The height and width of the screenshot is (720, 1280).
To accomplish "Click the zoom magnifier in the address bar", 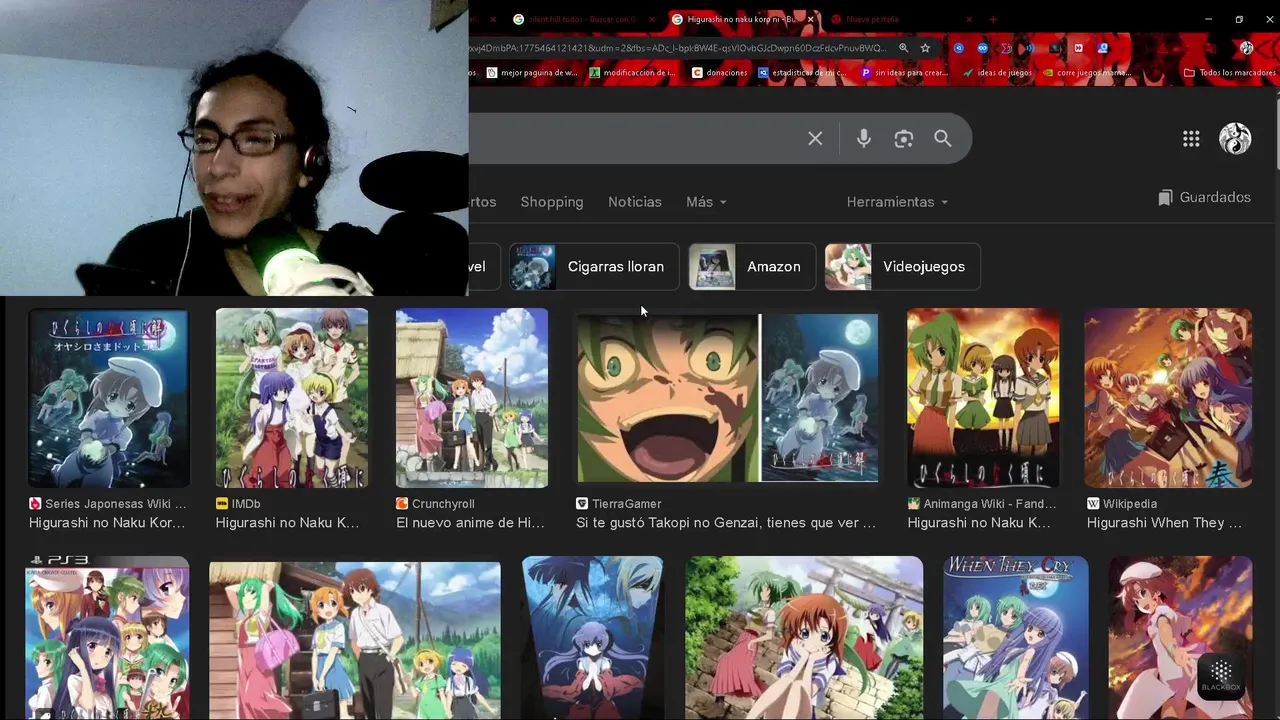I will [903, 47].
